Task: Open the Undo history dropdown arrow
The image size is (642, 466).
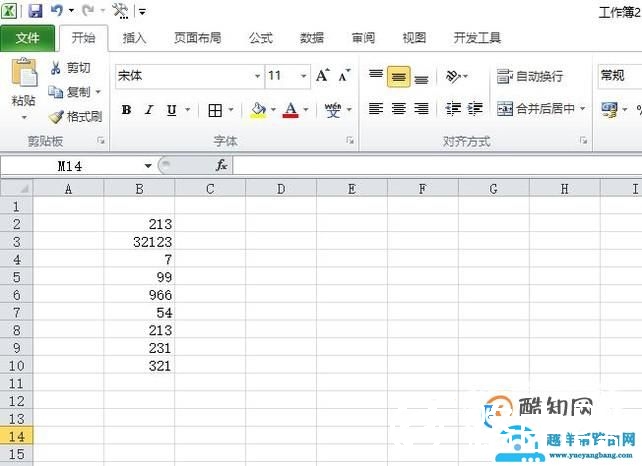Action: (x=71, y=11)
